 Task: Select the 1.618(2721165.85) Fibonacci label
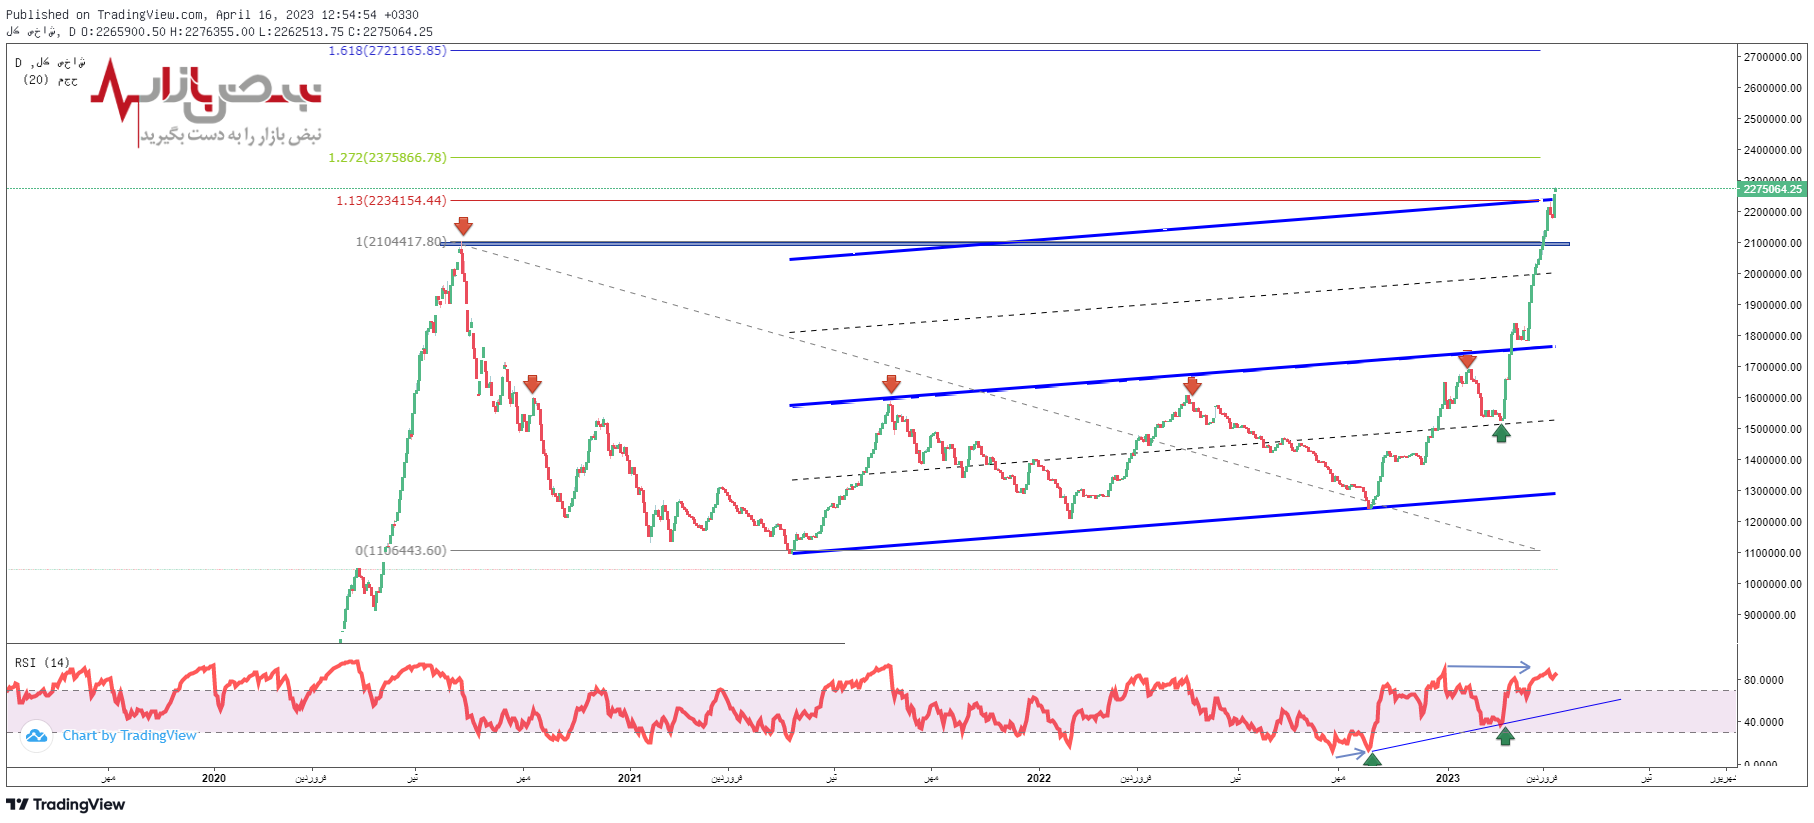coord(387,51)
